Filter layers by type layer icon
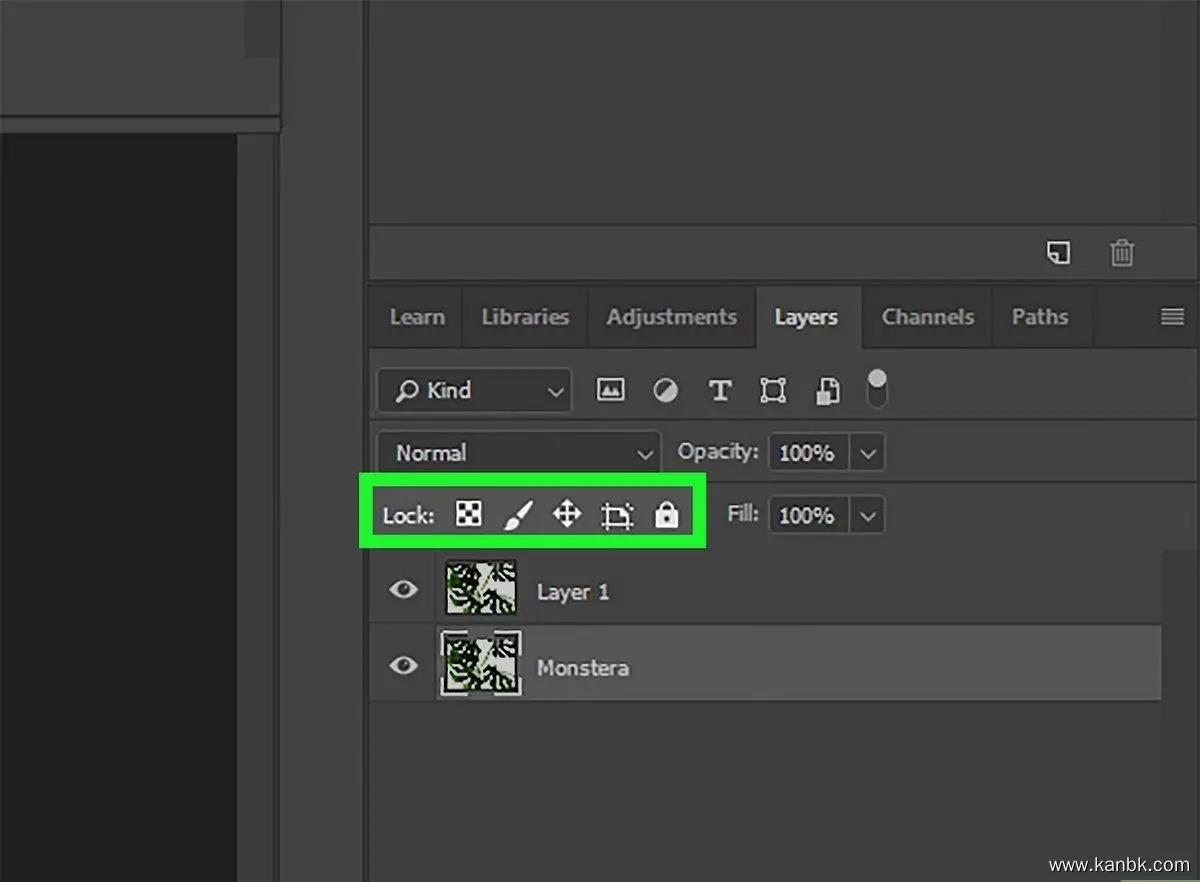The image size is (1200, 882). pyautogui.click(x=719, y=390)
